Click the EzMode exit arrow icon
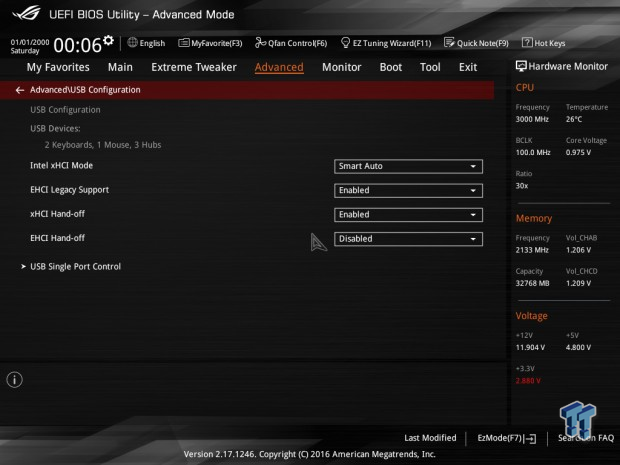Screen dimensions: 620x465 532,439
